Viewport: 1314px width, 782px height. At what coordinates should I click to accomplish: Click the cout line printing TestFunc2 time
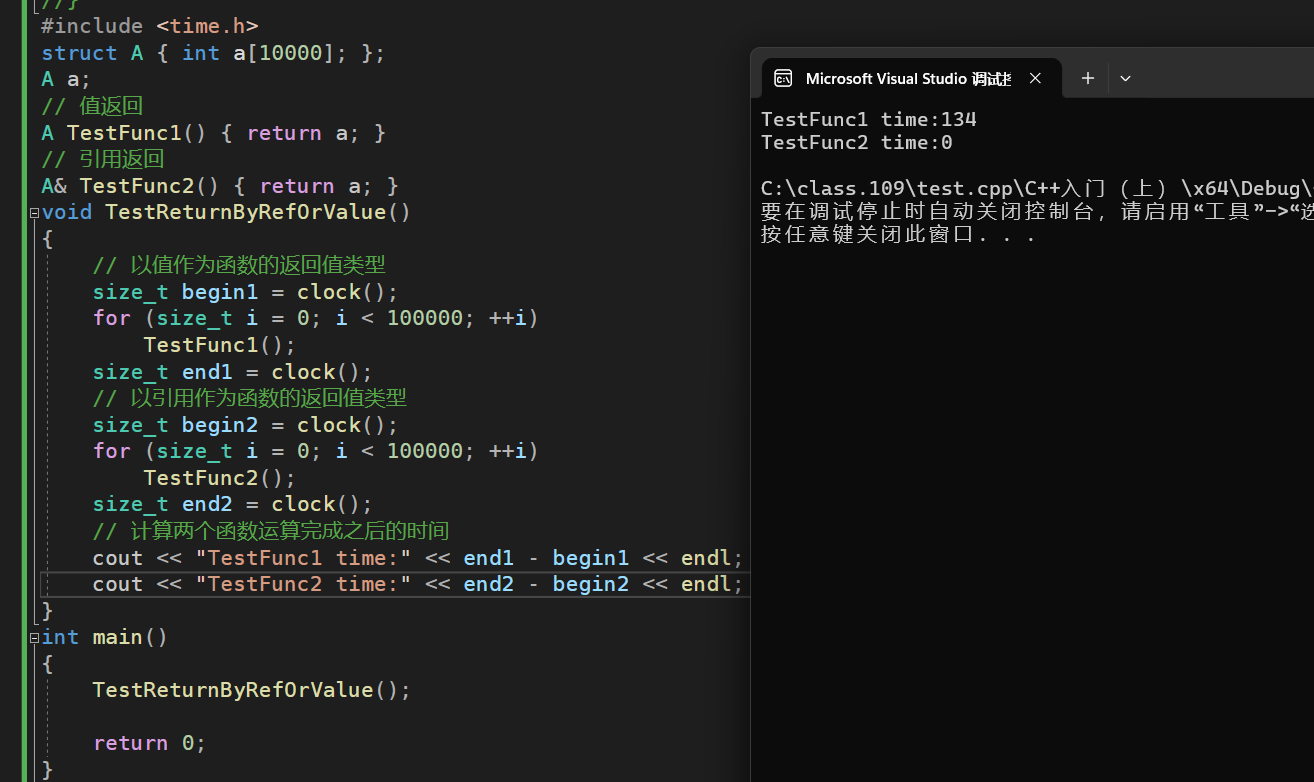(418, 584)
